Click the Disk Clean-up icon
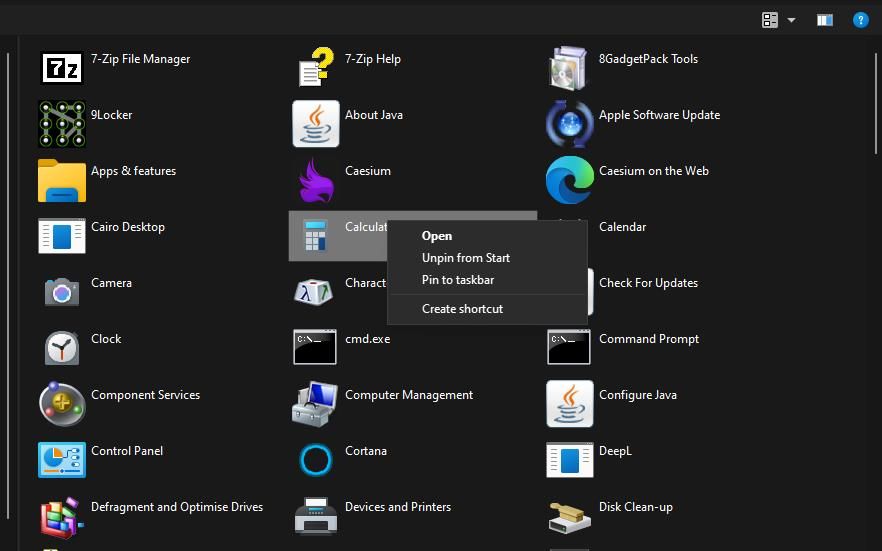 pos(569,515)
